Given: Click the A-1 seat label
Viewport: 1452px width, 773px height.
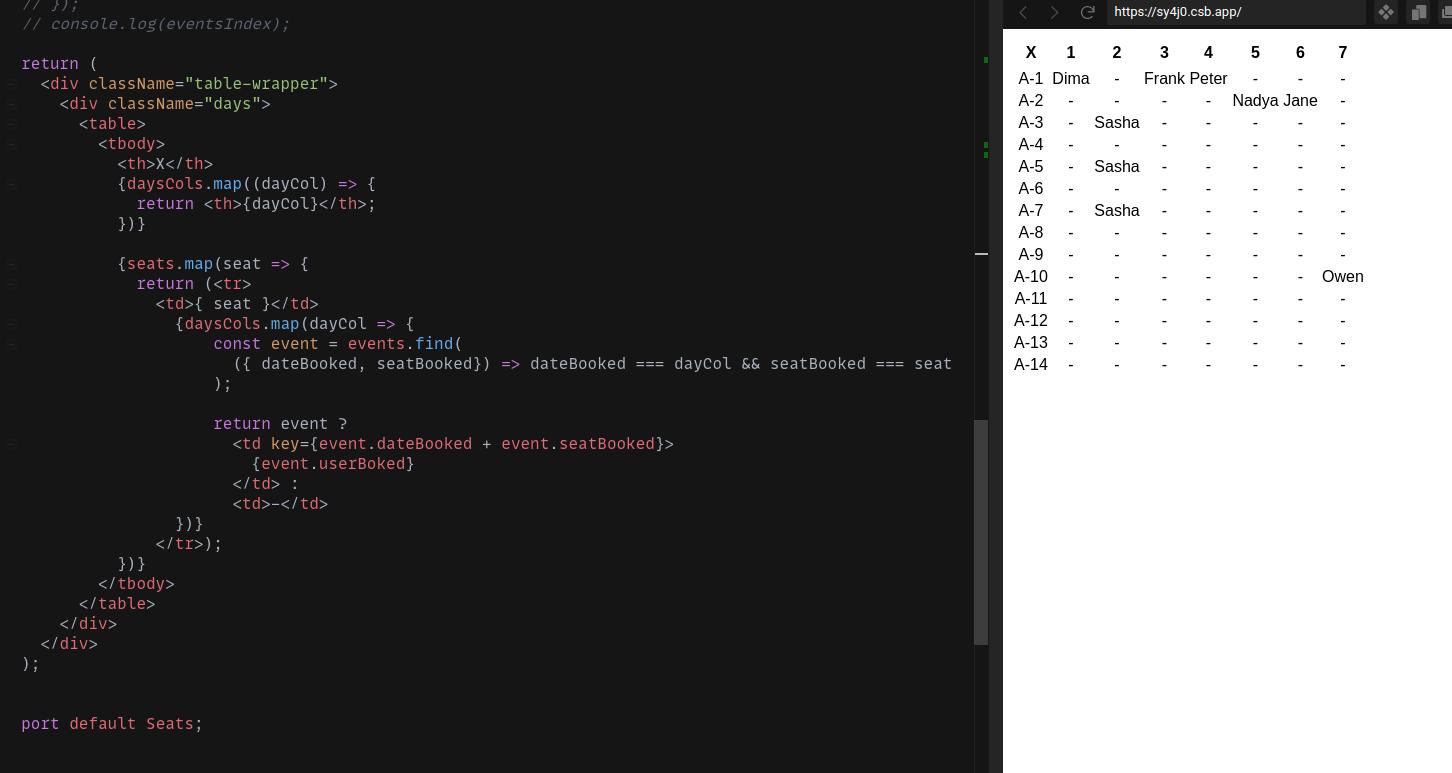Looking at the screenshot, I should coord(1031,78).
